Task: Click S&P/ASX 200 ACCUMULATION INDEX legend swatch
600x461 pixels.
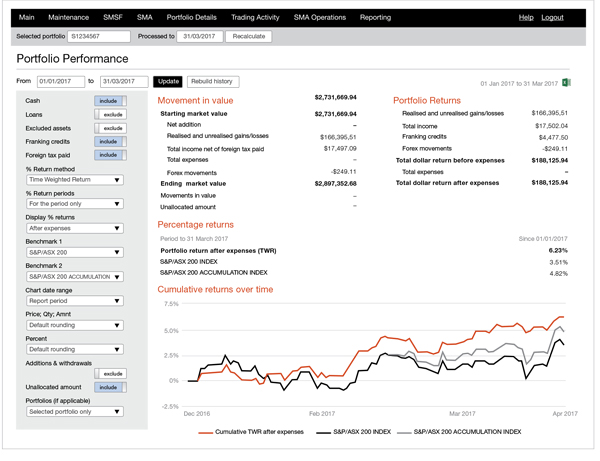Action: point(404,433)
